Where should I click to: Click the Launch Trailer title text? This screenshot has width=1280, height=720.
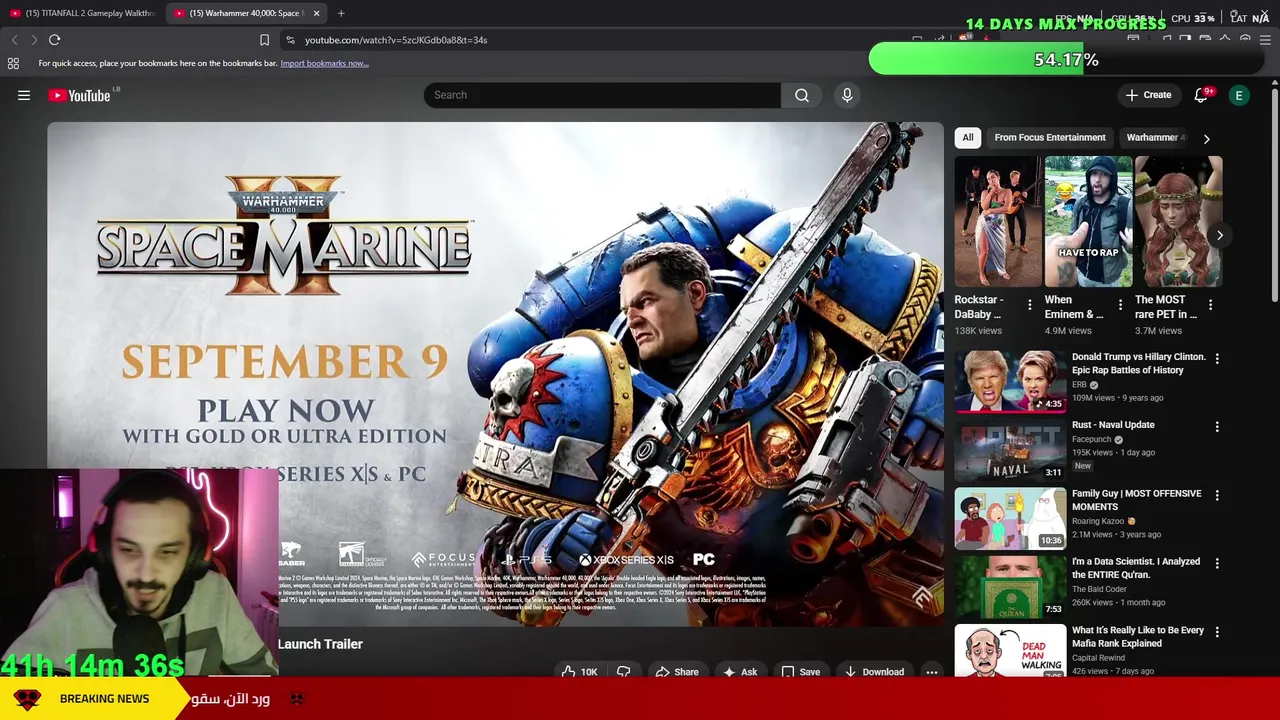320,644
